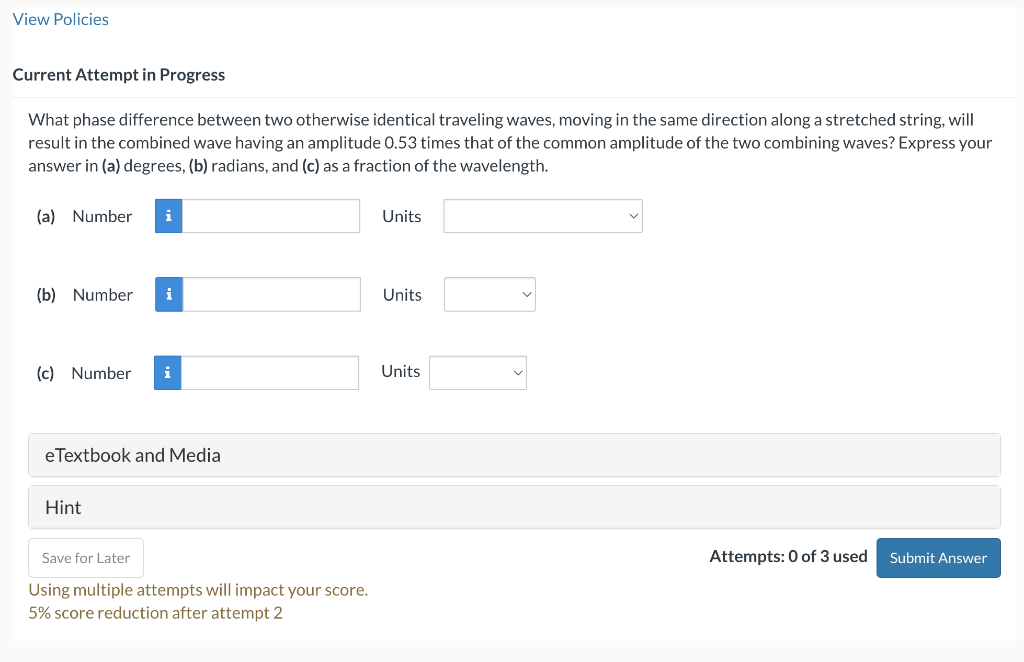Click the info icon for part (b)
Screen dimensions: 1024x662
click(169, 295)
